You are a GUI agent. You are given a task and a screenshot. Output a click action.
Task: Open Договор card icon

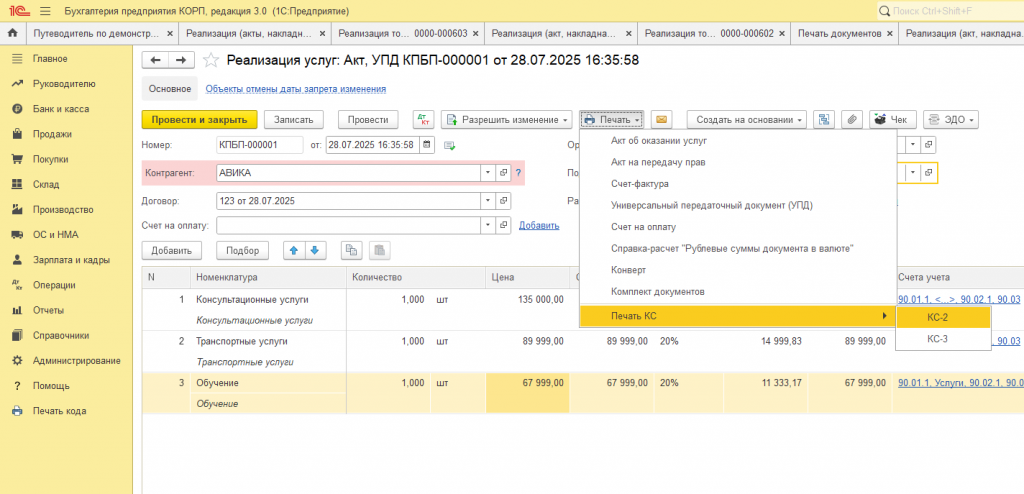click(x=503, y=201)
